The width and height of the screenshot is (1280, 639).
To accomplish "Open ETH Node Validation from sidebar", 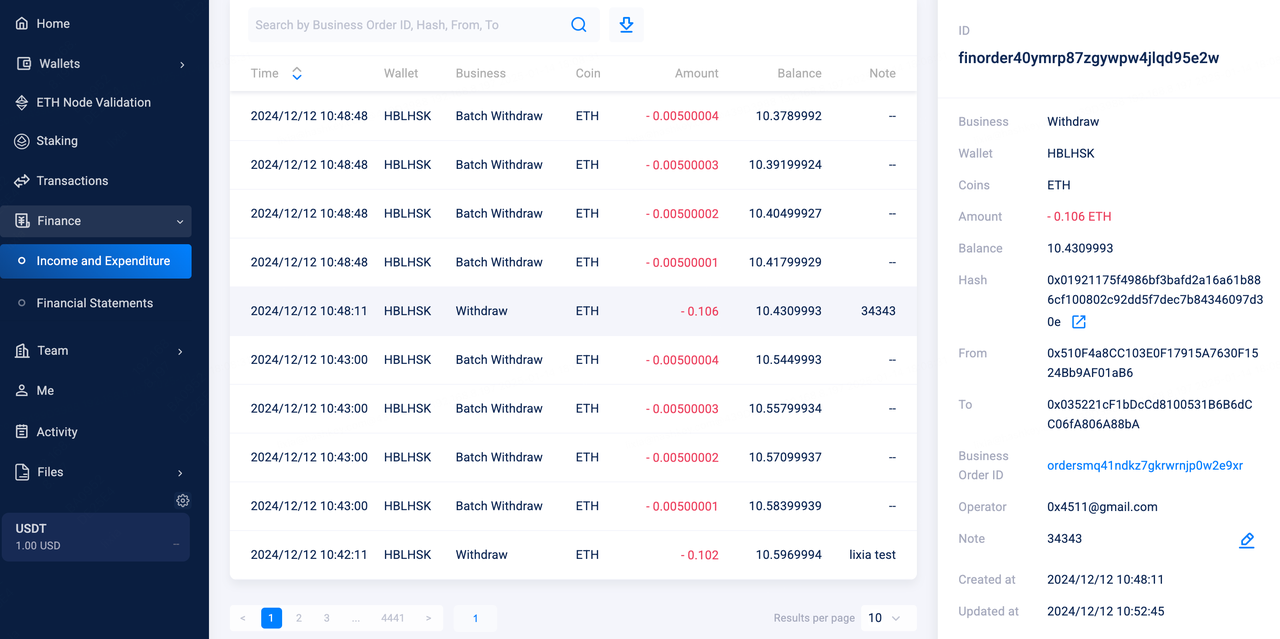I will [93, 102].
